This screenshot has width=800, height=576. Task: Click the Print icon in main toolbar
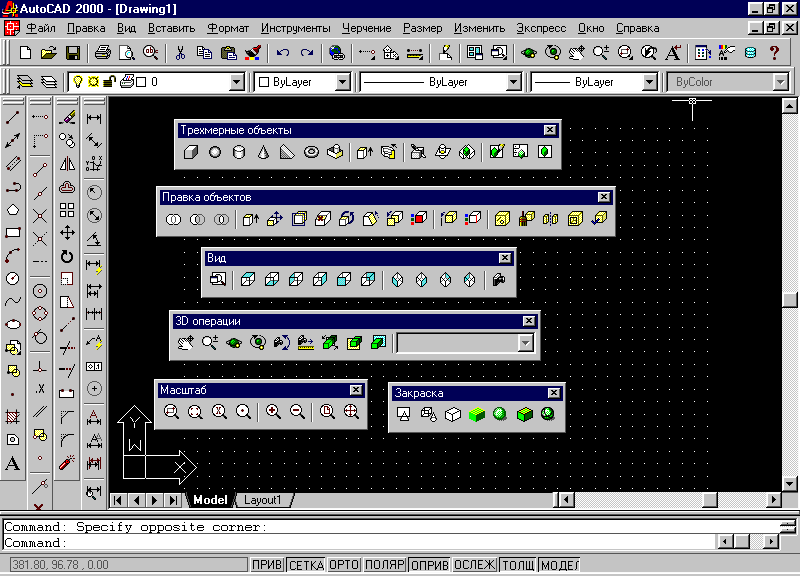tap(102, 53)
